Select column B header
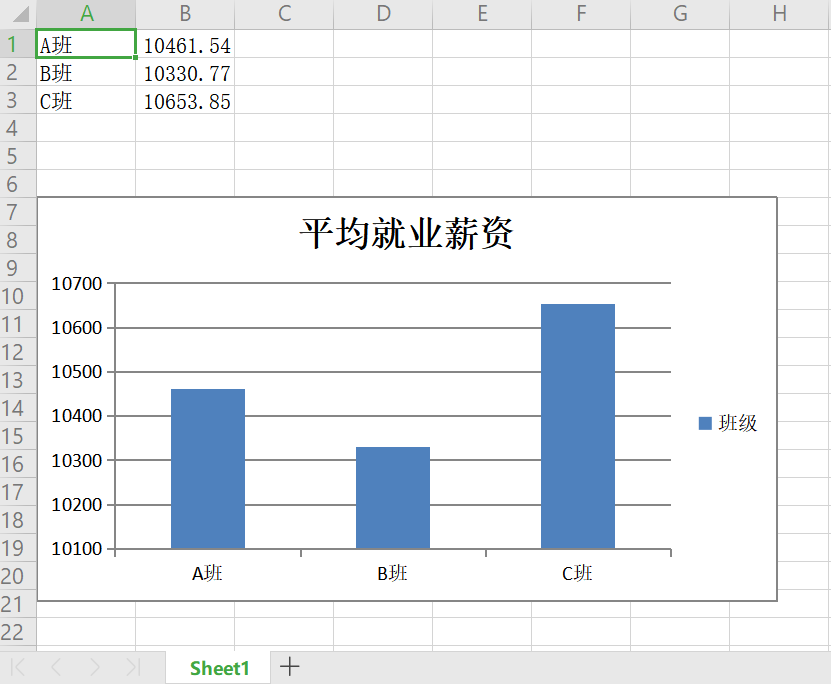Screen dimensions: 831x684 (184, 14)
